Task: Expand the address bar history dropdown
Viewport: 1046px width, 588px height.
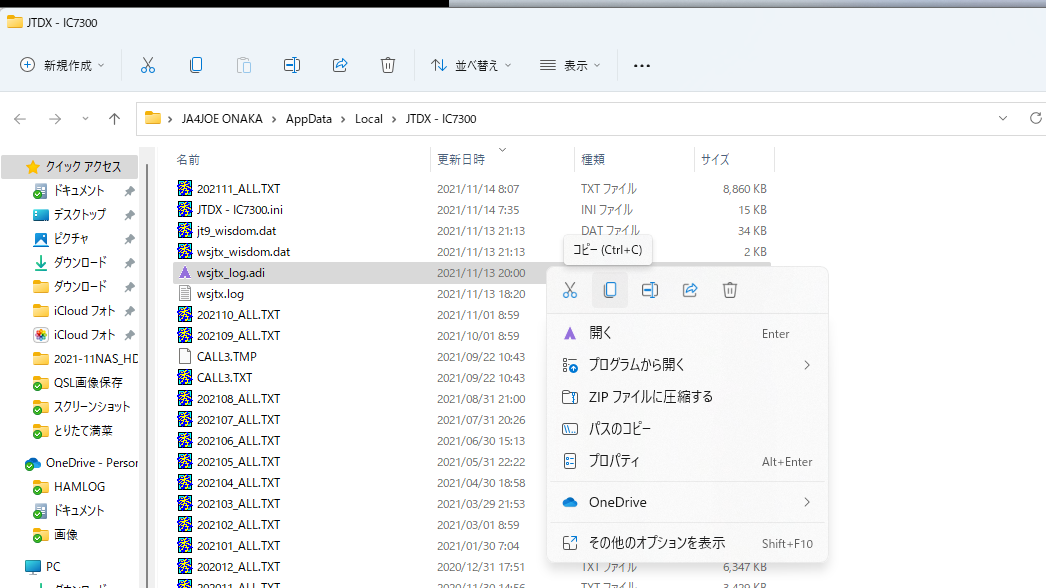Action: pyautogui.click(x=1003, y=118)
